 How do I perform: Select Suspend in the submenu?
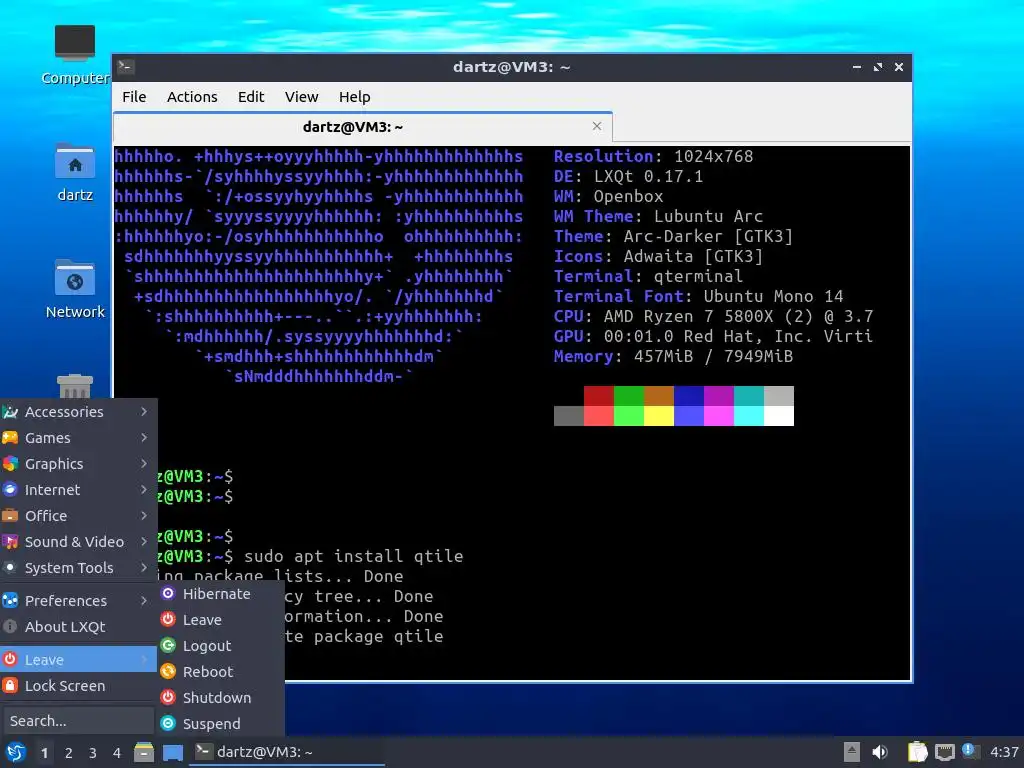(221, 724)
